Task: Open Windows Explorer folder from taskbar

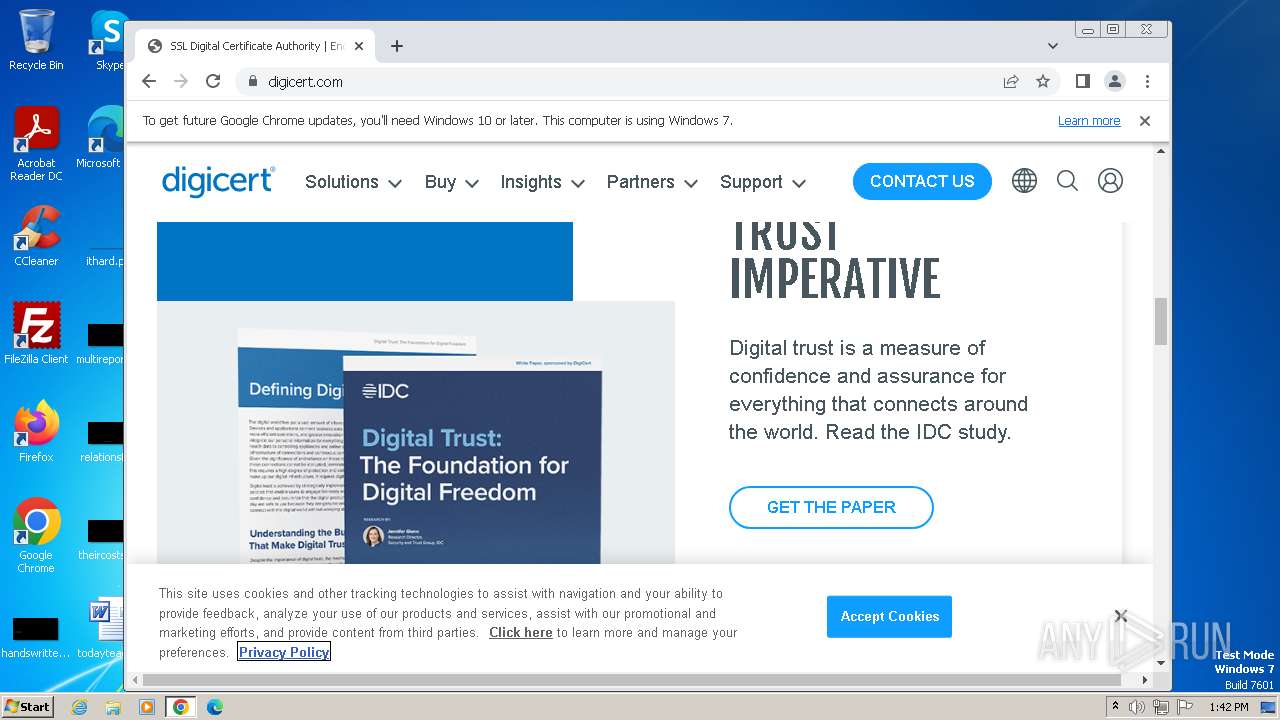Action: coord(113,707)
